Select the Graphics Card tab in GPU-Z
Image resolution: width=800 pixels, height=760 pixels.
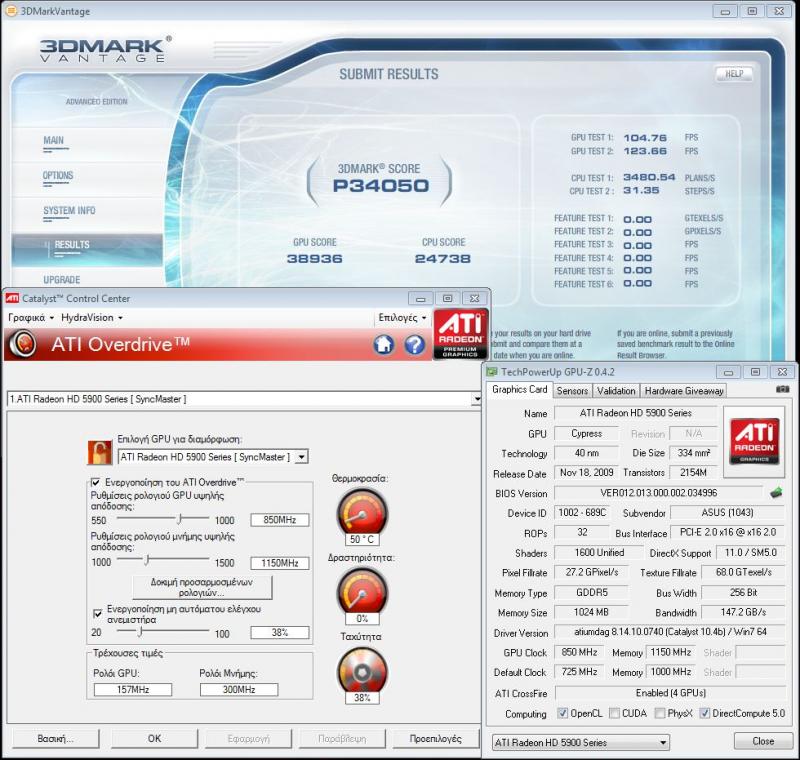519,389
